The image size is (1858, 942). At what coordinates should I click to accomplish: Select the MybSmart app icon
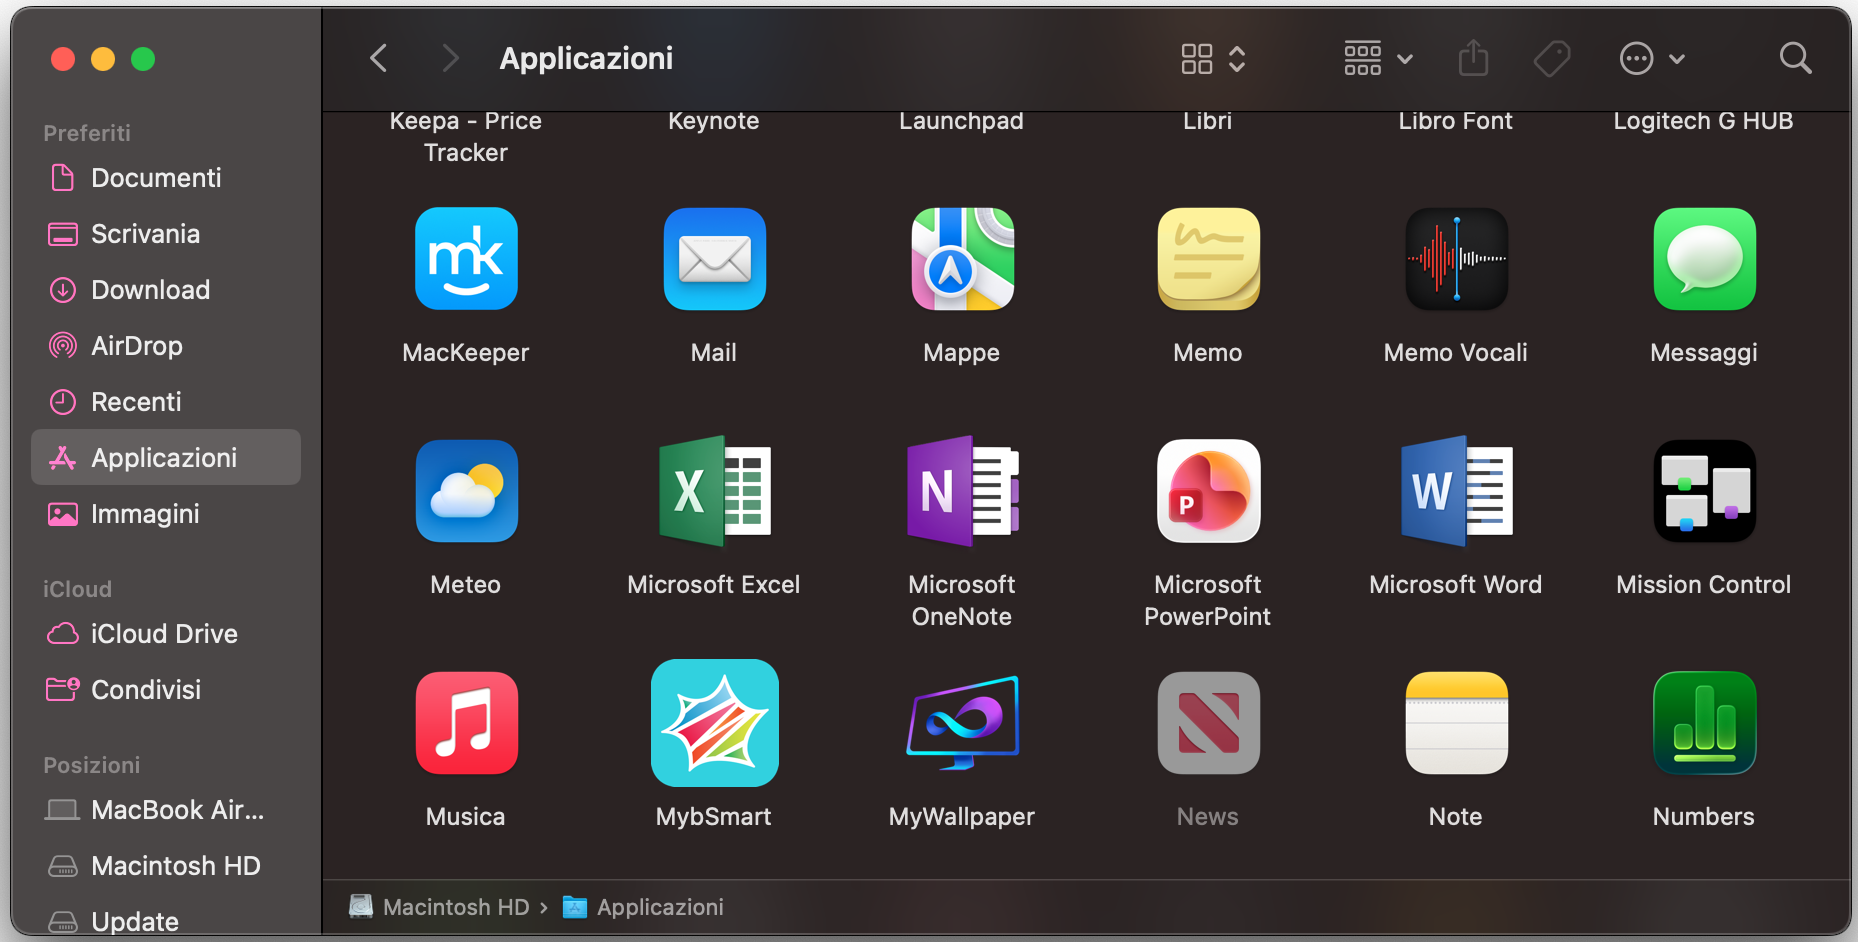coord(714,723)
